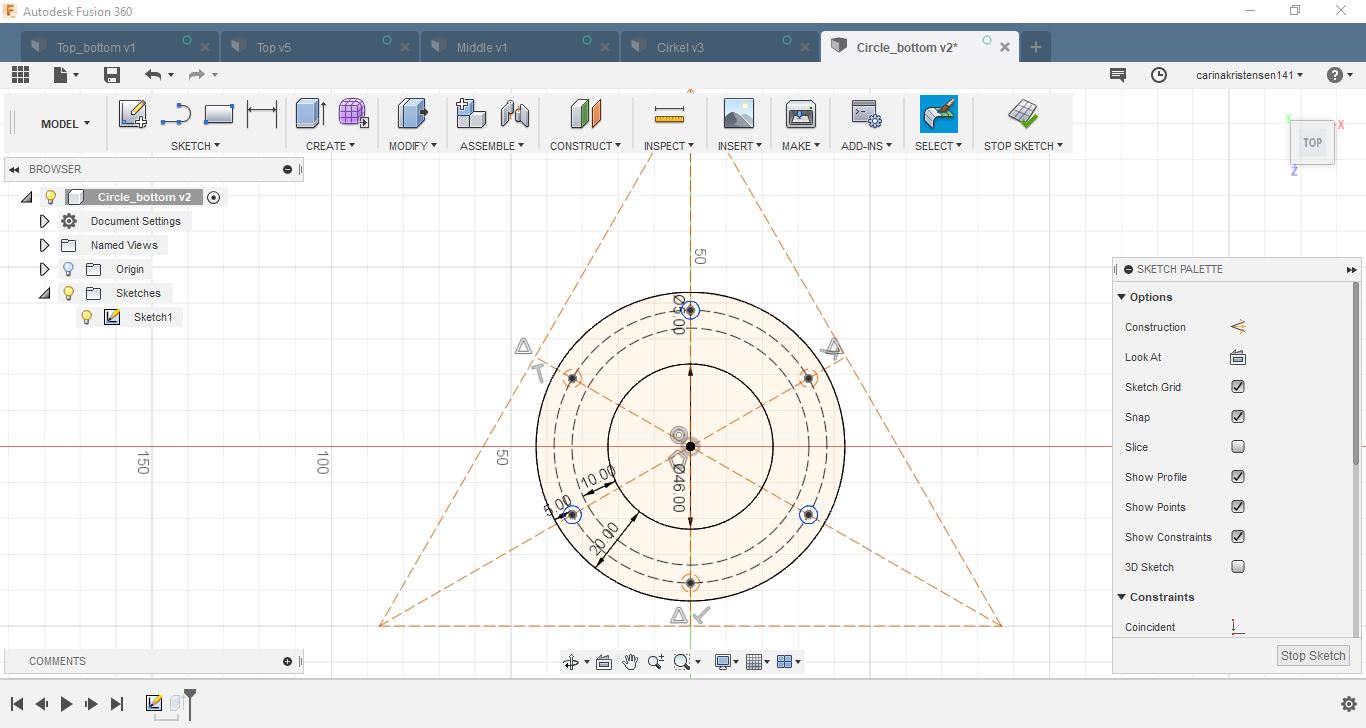The image size is (1366, 728).
Task: Click the Measure ruler icon
Action: (x=669, y=114)
